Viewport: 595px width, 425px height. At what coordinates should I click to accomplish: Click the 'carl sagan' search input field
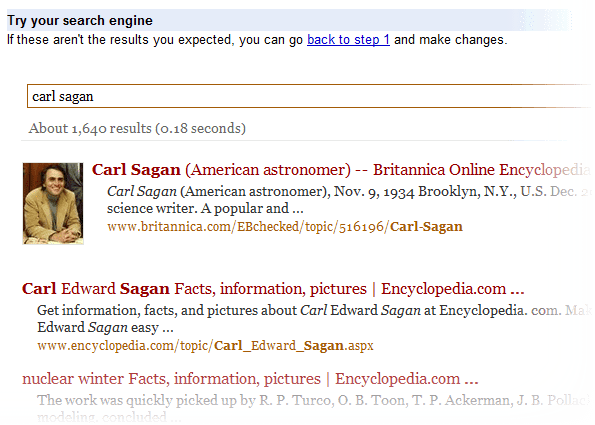[309, 96]
